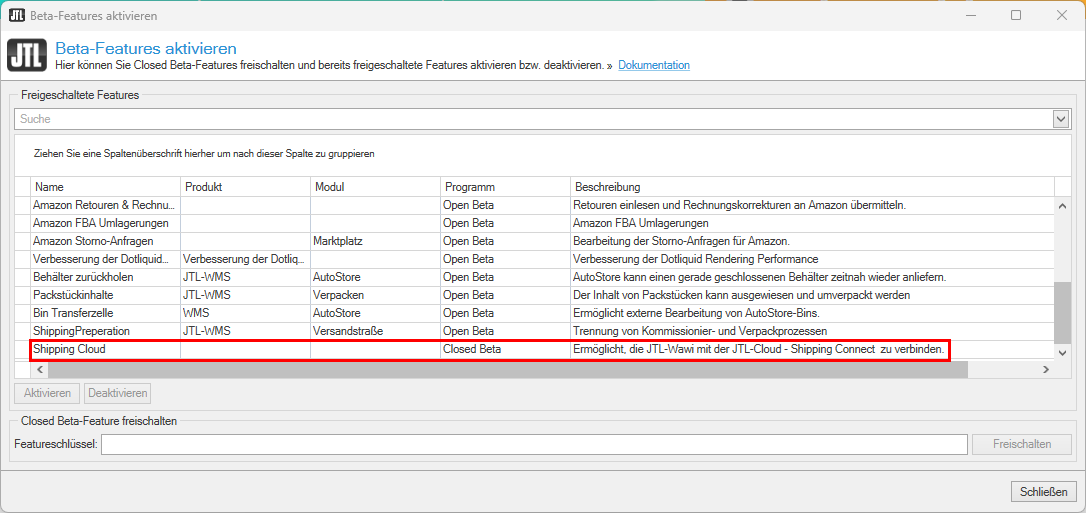Click the Deaktivieren button

pyautogui.click(x=118, y=393)
